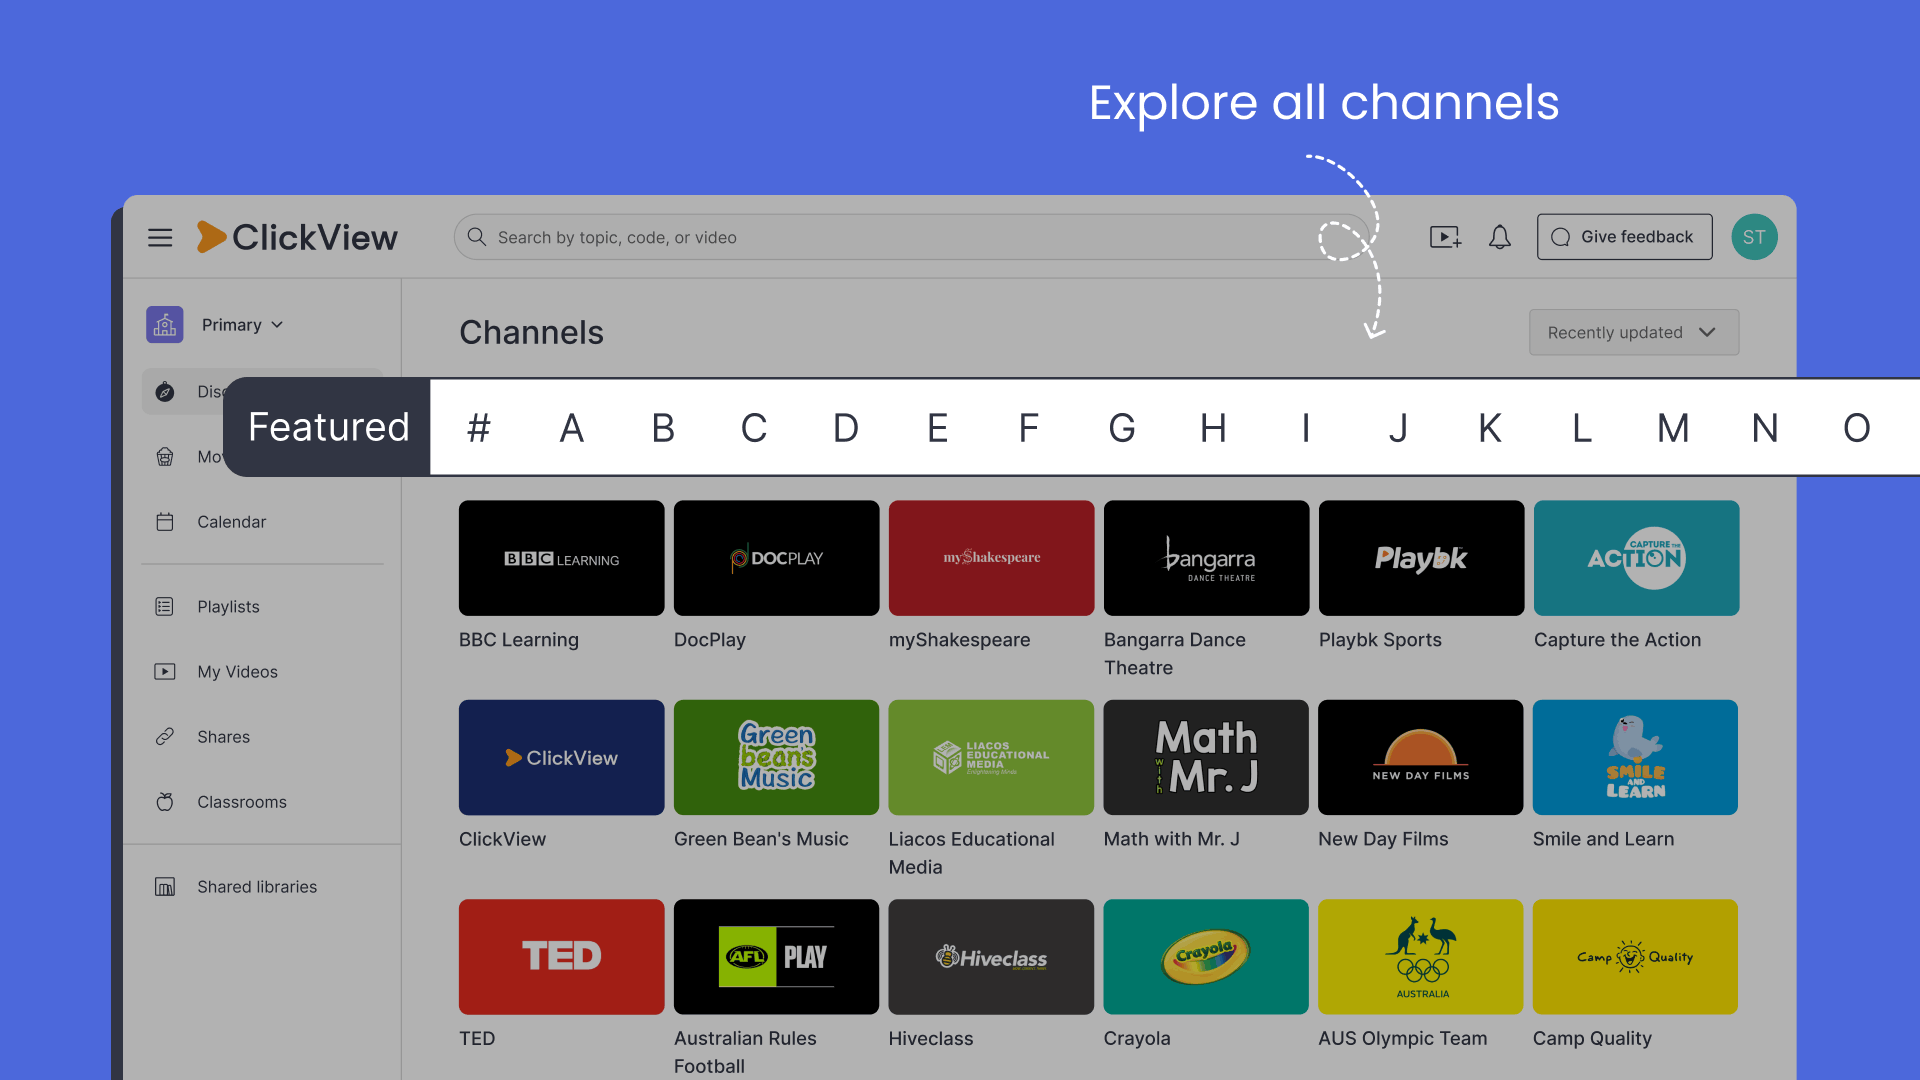Open the TED channel thumbnail
The image size is (1920, 1080).
[x=561, y=956]
